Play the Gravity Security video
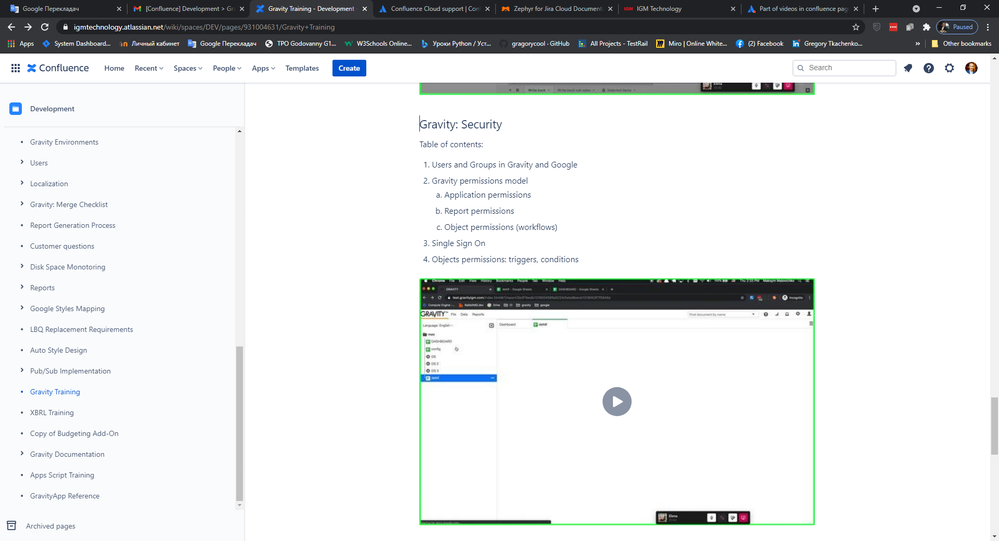Image resolution: width=999 pixels, height=541 pixels. click(x=617, y=401)
